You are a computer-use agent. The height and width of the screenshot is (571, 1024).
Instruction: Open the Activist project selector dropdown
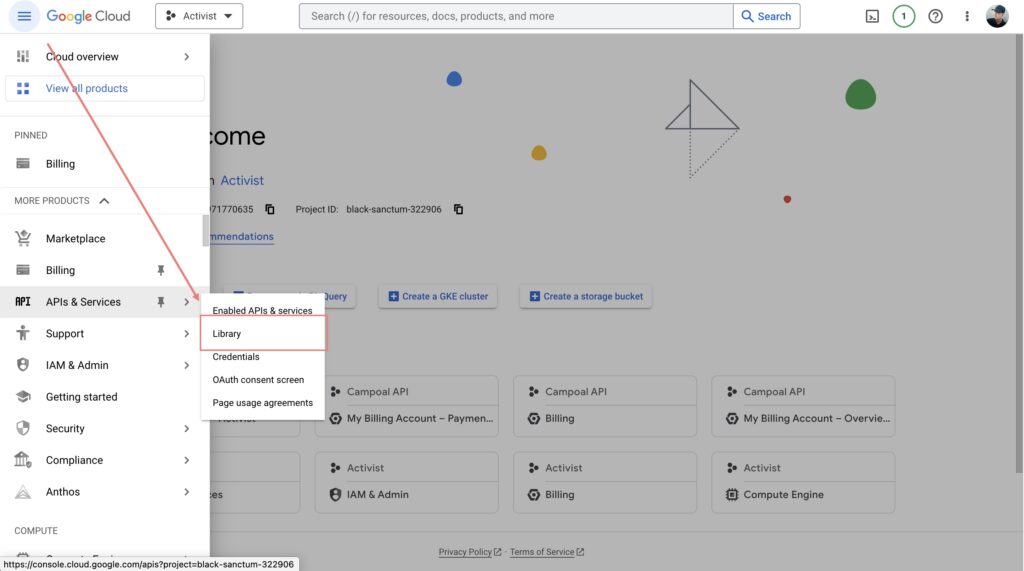(x=199, y=16)
